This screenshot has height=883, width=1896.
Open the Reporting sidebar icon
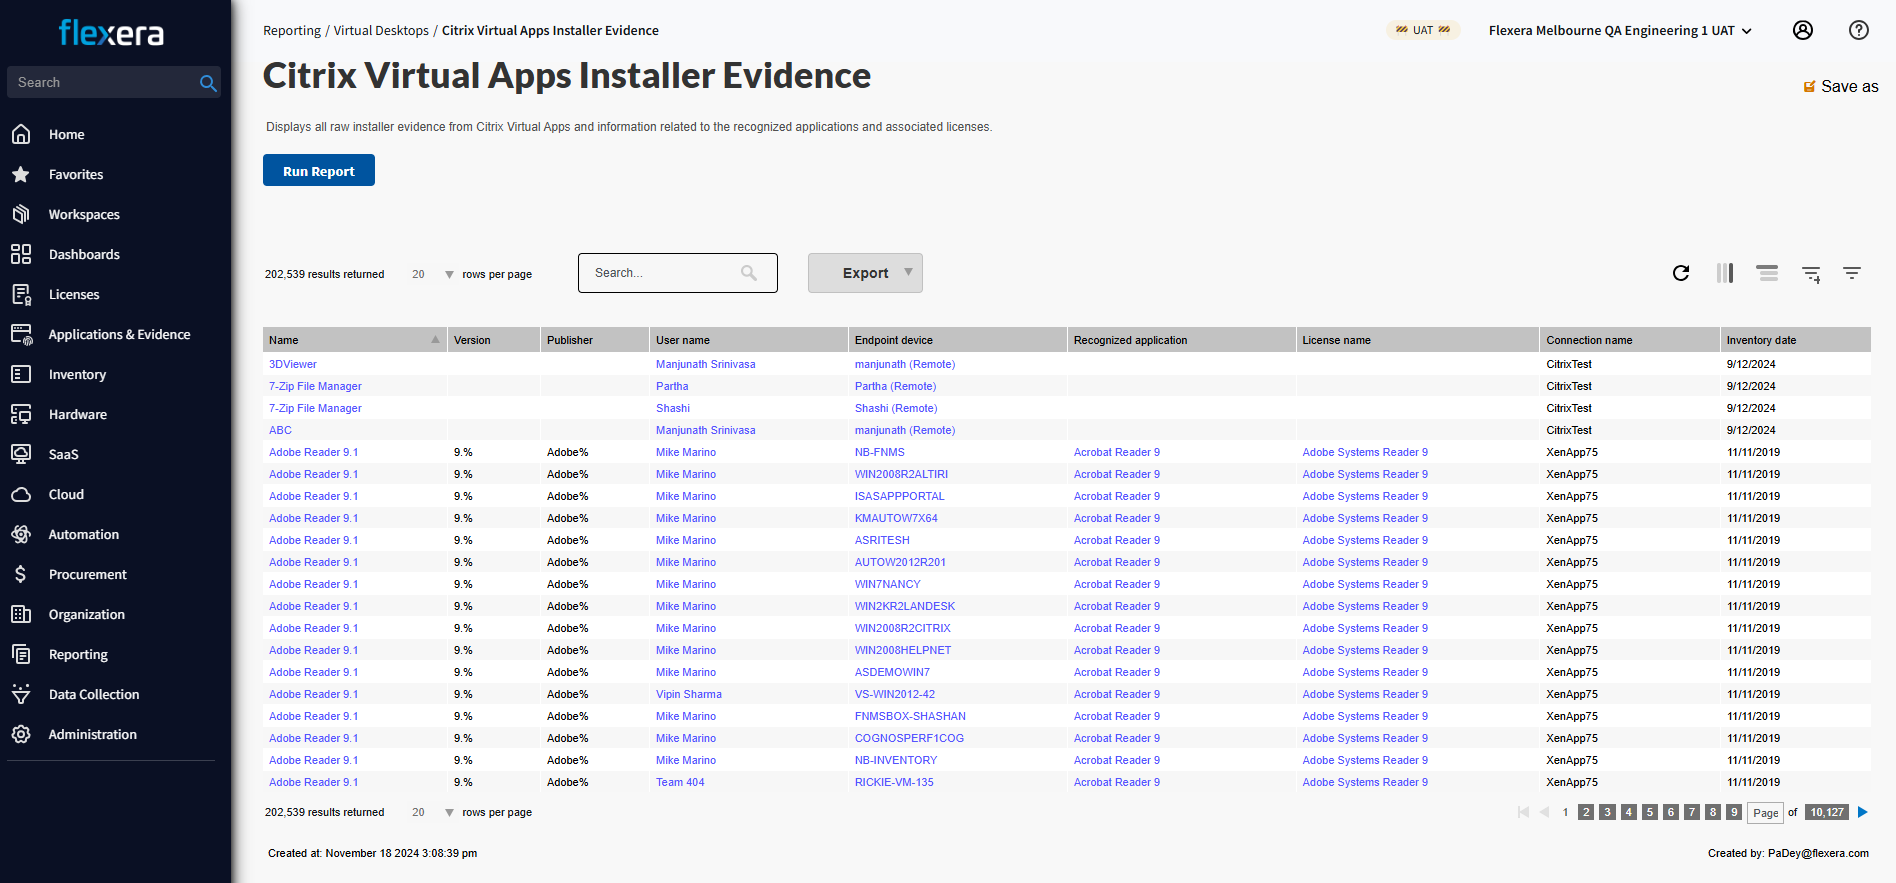click(x=21, y=654)
